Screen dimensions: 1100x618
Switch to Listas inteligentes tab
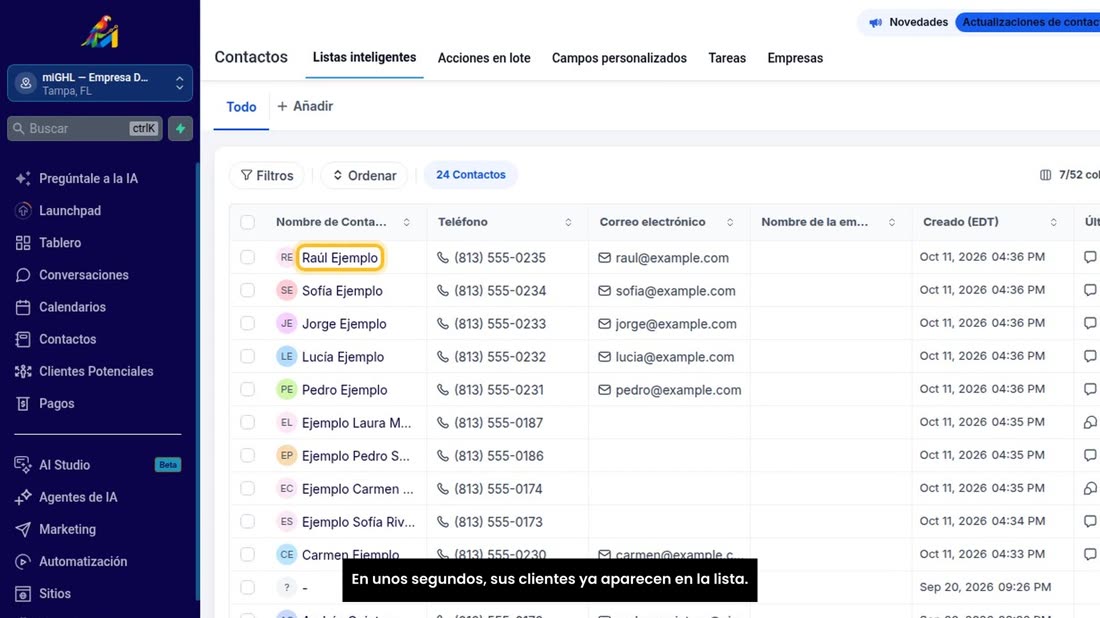coord(364,58)
